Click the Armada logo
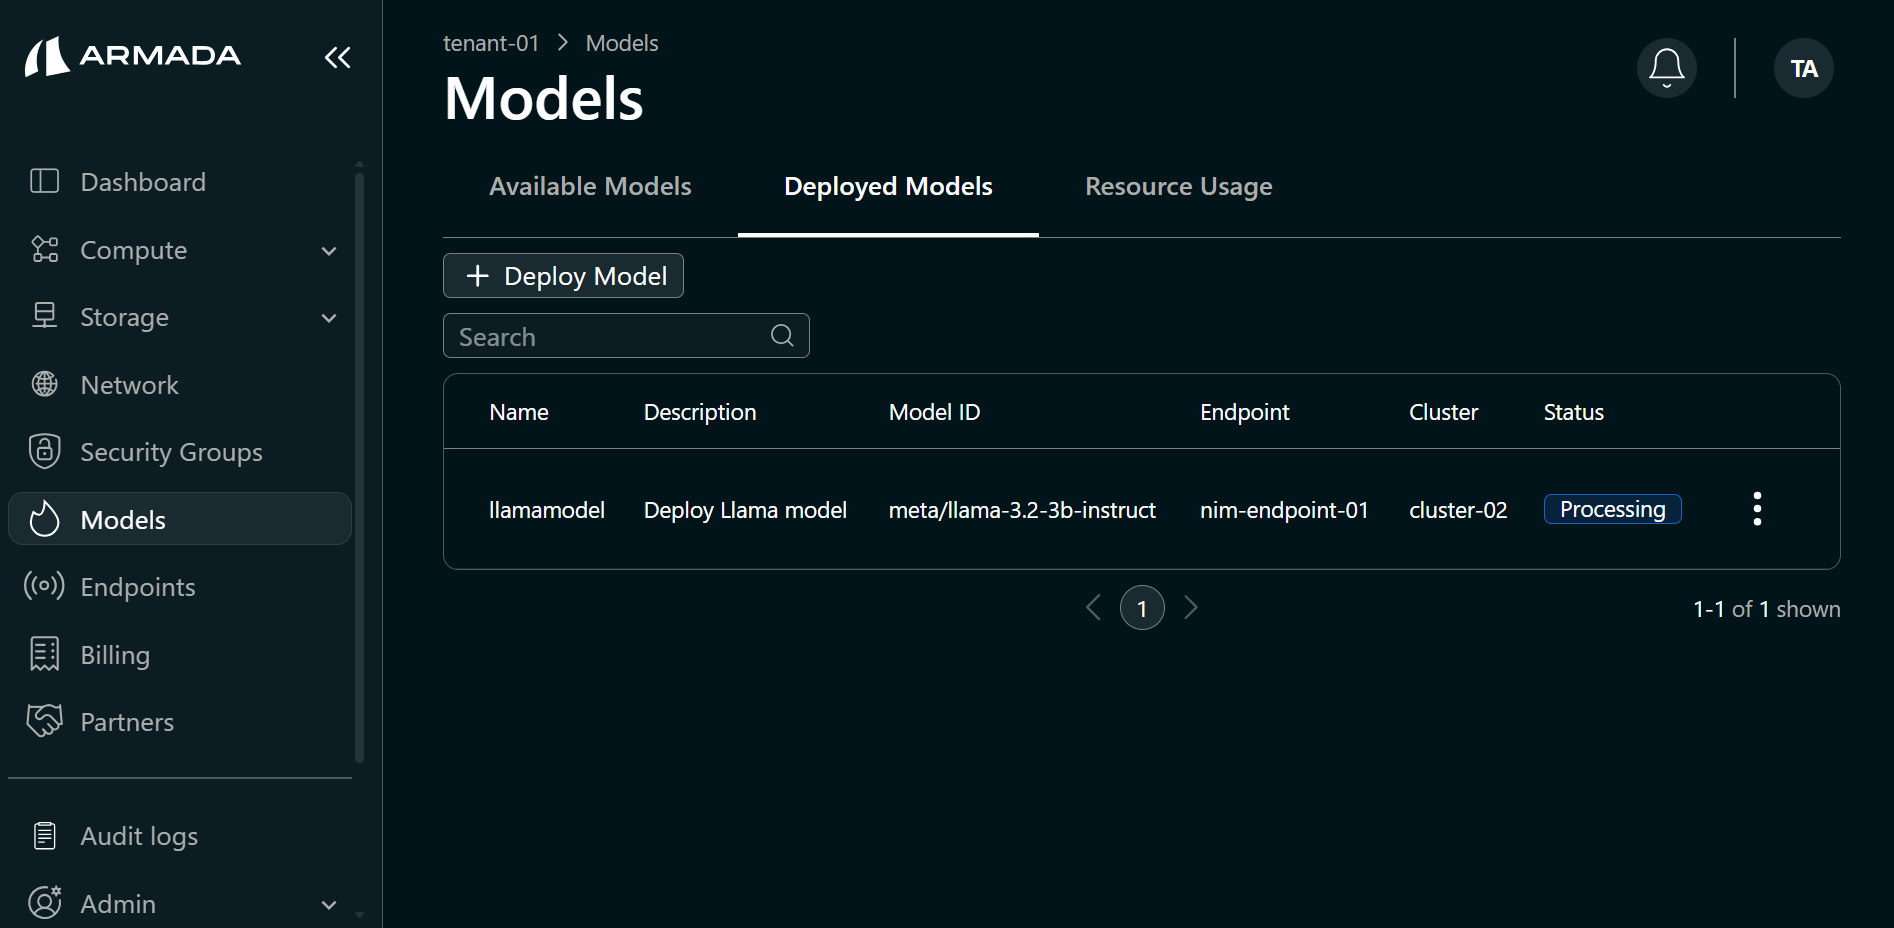 pyautogui.click(x=133, y=57)
